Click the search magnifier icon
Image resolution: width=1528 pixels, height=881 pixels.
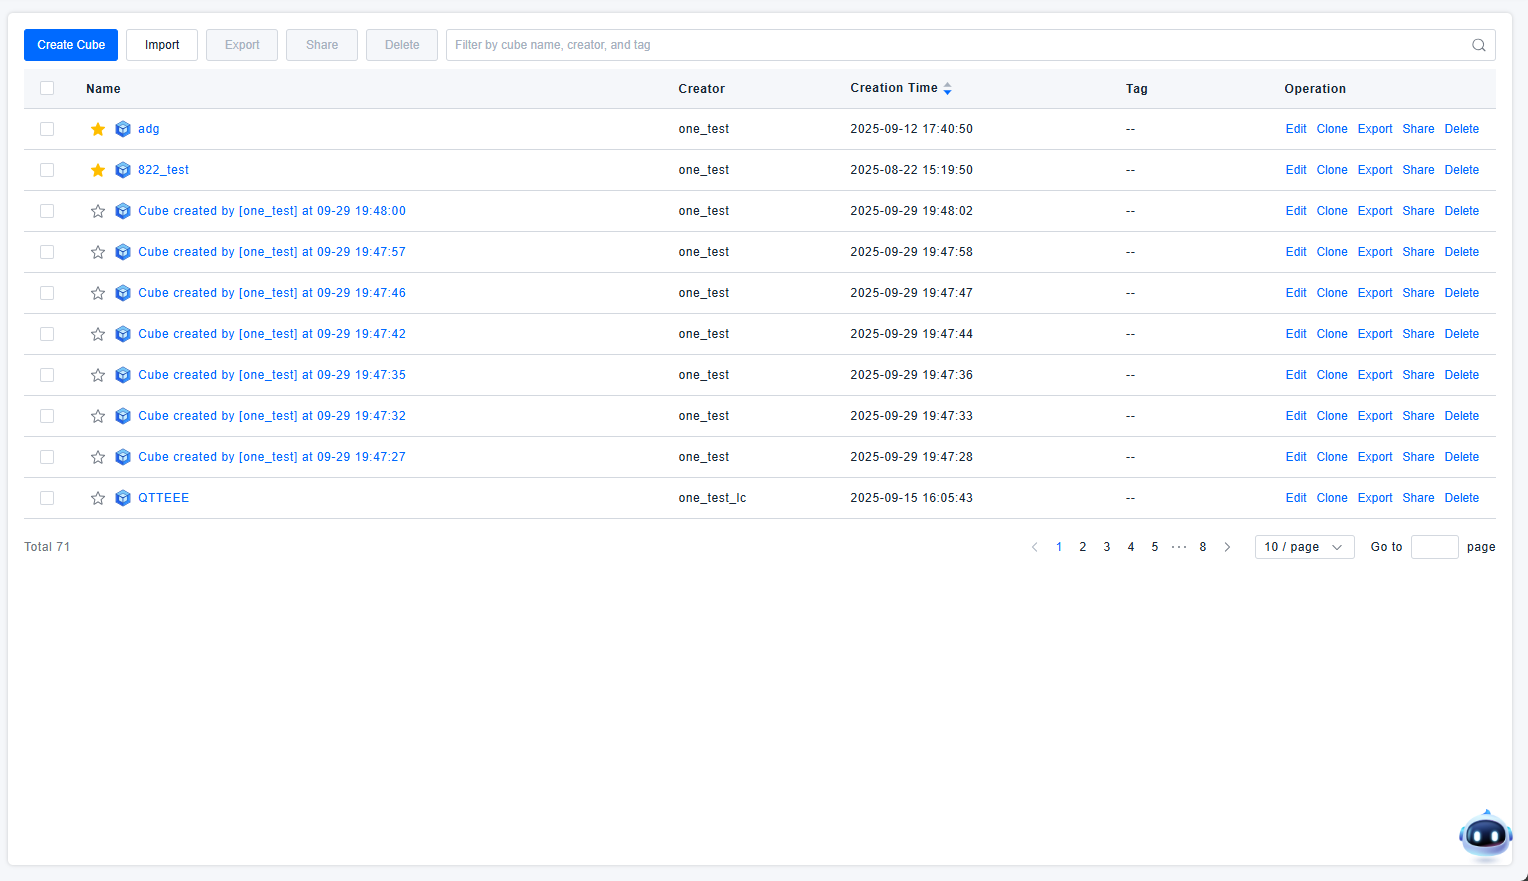tap(1478, 45)
